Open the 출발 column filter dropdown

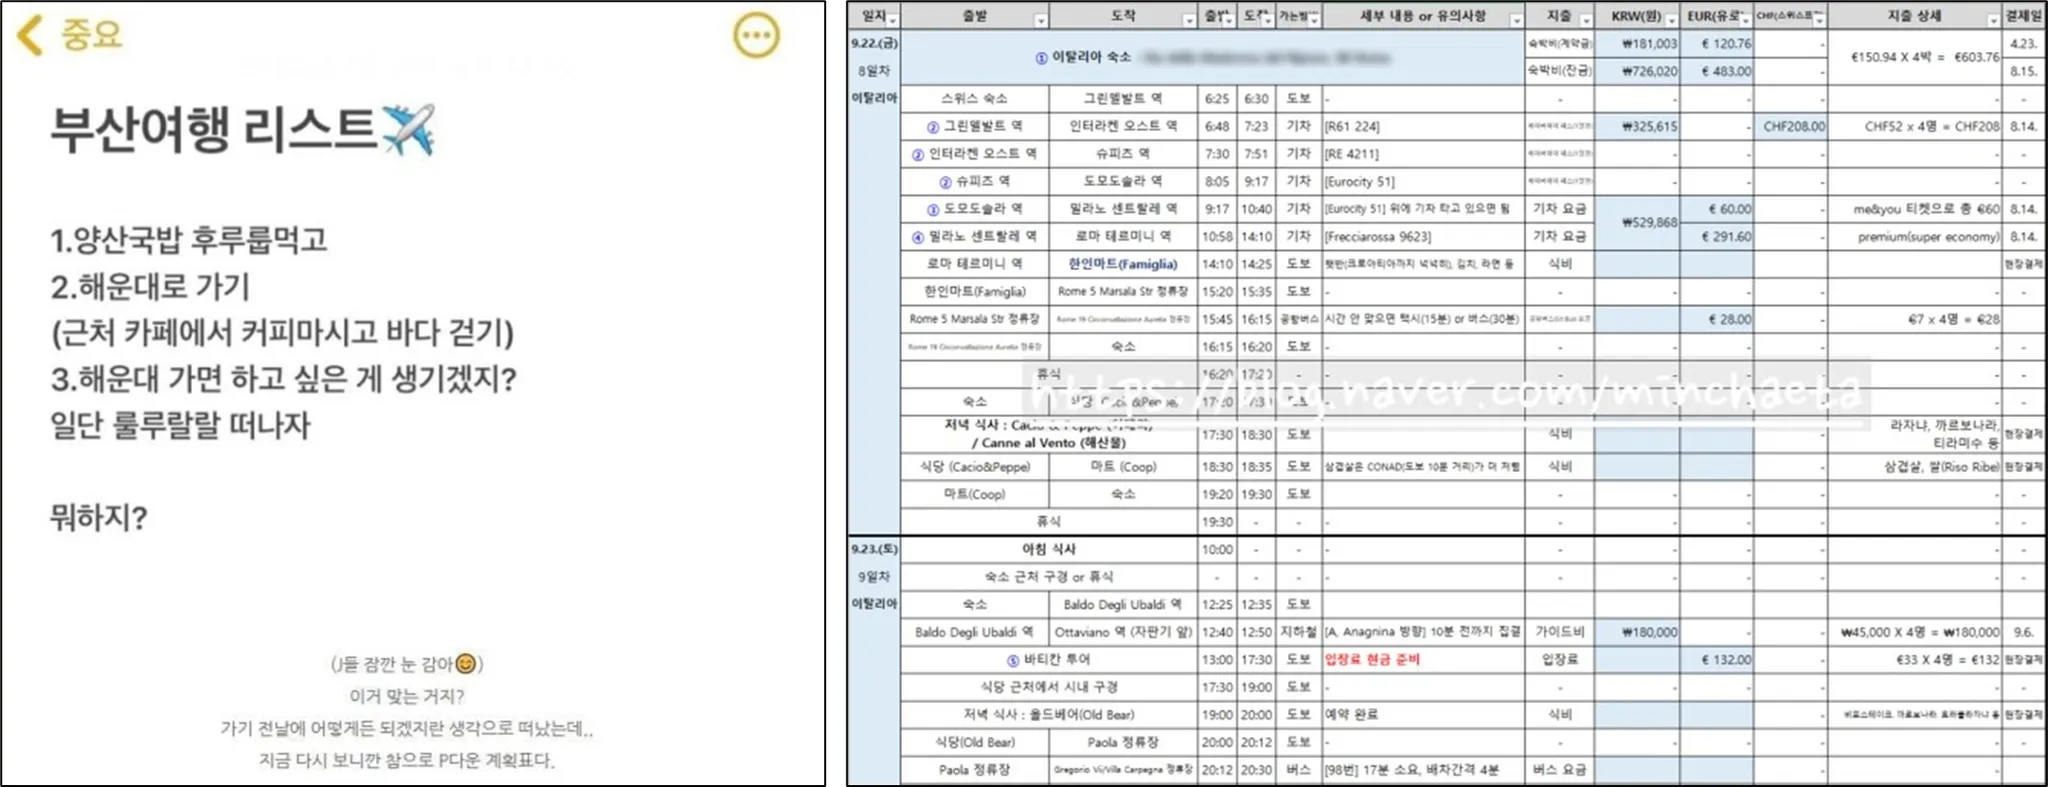[x=1040, y=20]
